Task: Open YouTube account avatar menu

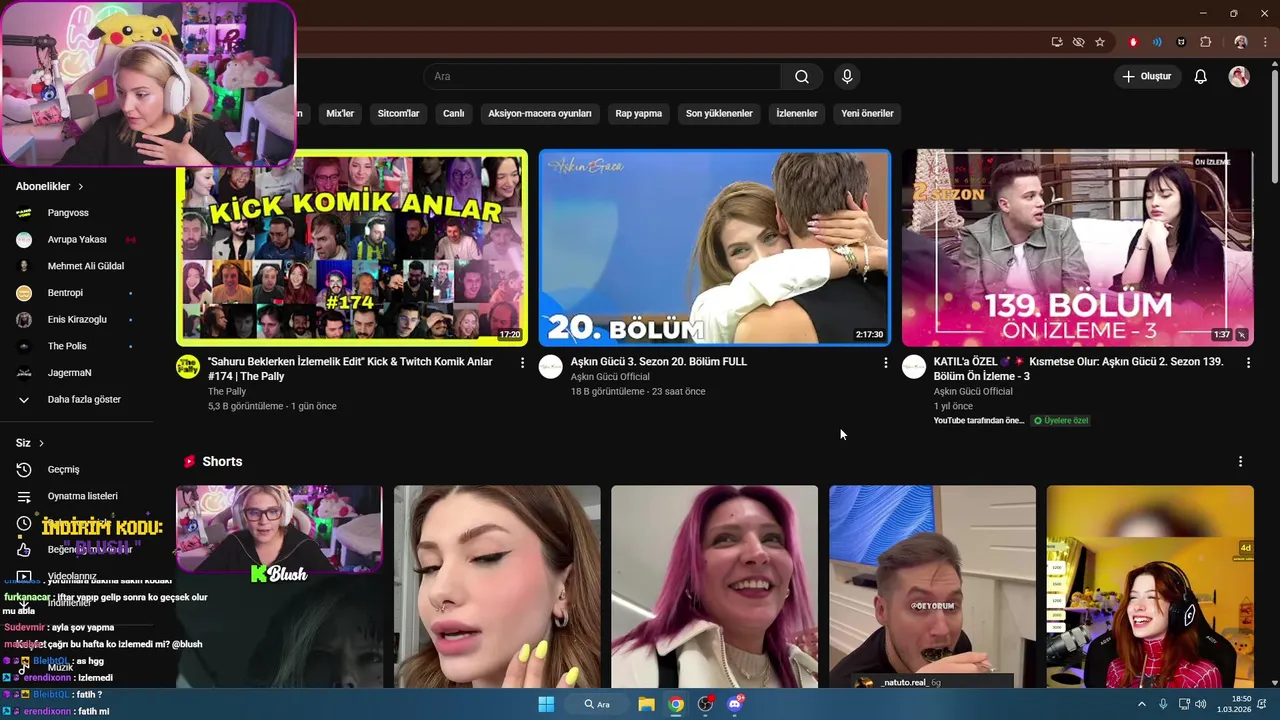Action: (x=1239, y=77)
